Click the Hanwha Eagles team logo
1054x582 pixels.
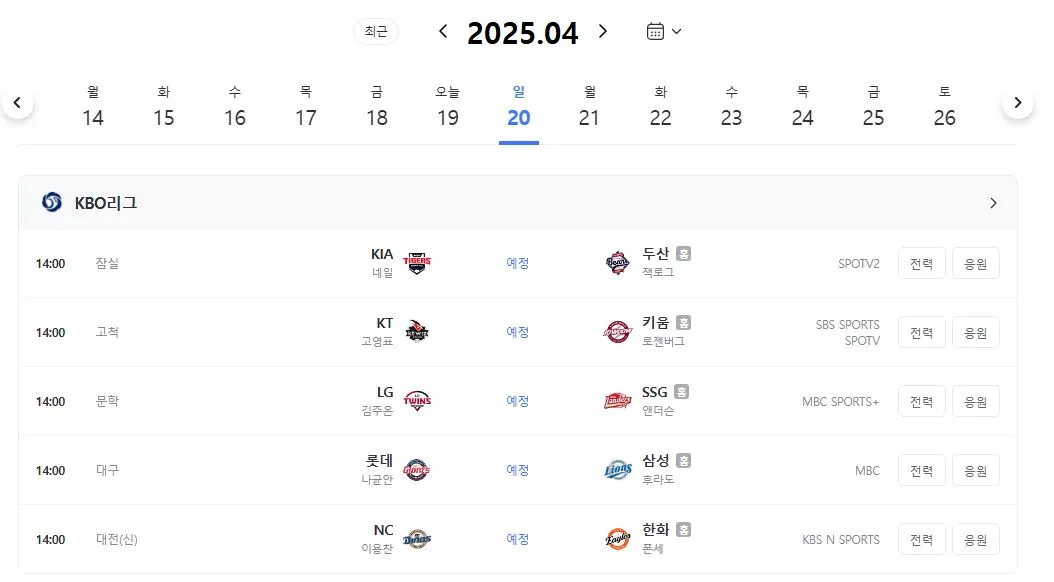[617, 539]
